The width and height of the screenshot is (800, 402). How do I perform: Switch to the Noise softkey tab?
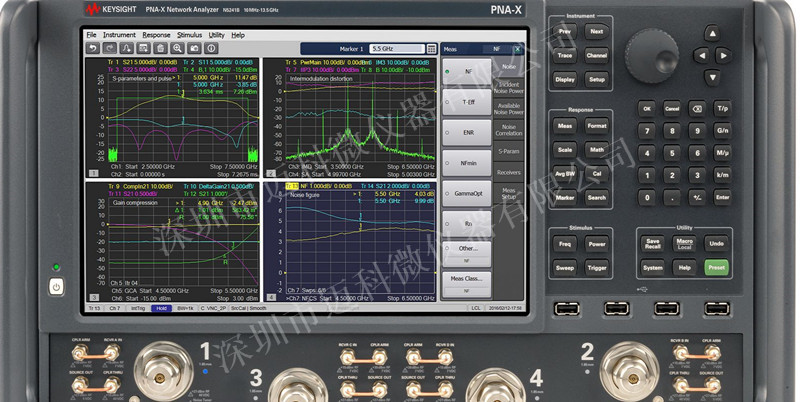(509, 67)
